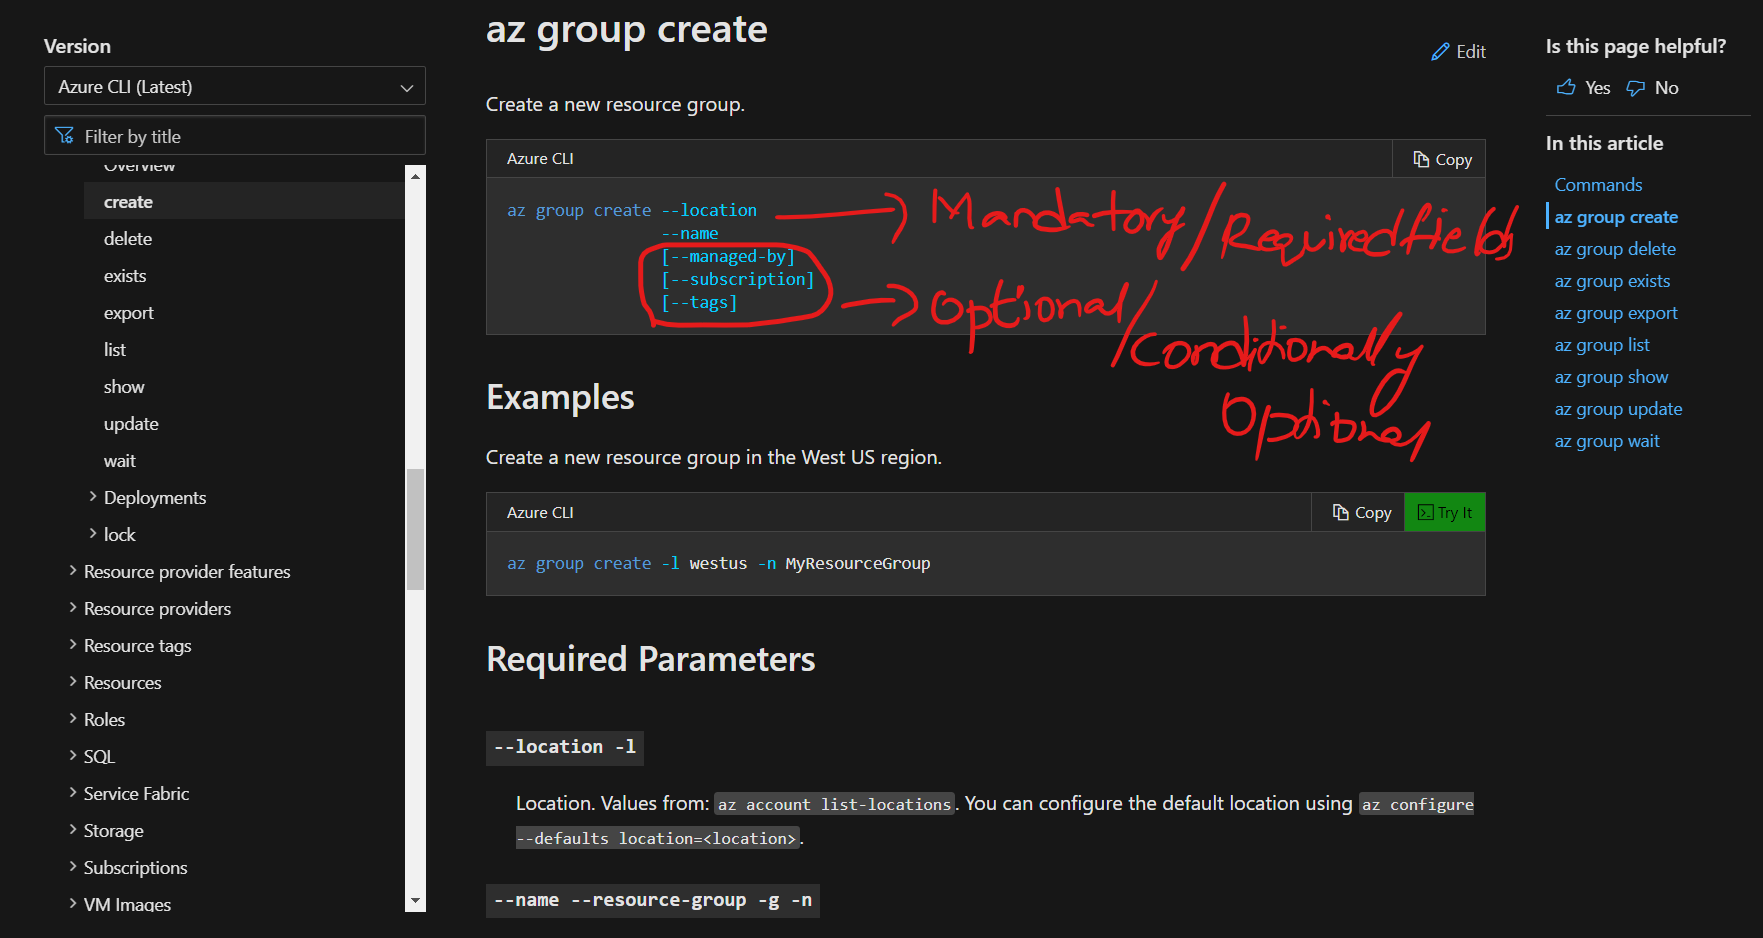
Task: Click the --name --resource-group parameter heading
Action: (653, 900)
